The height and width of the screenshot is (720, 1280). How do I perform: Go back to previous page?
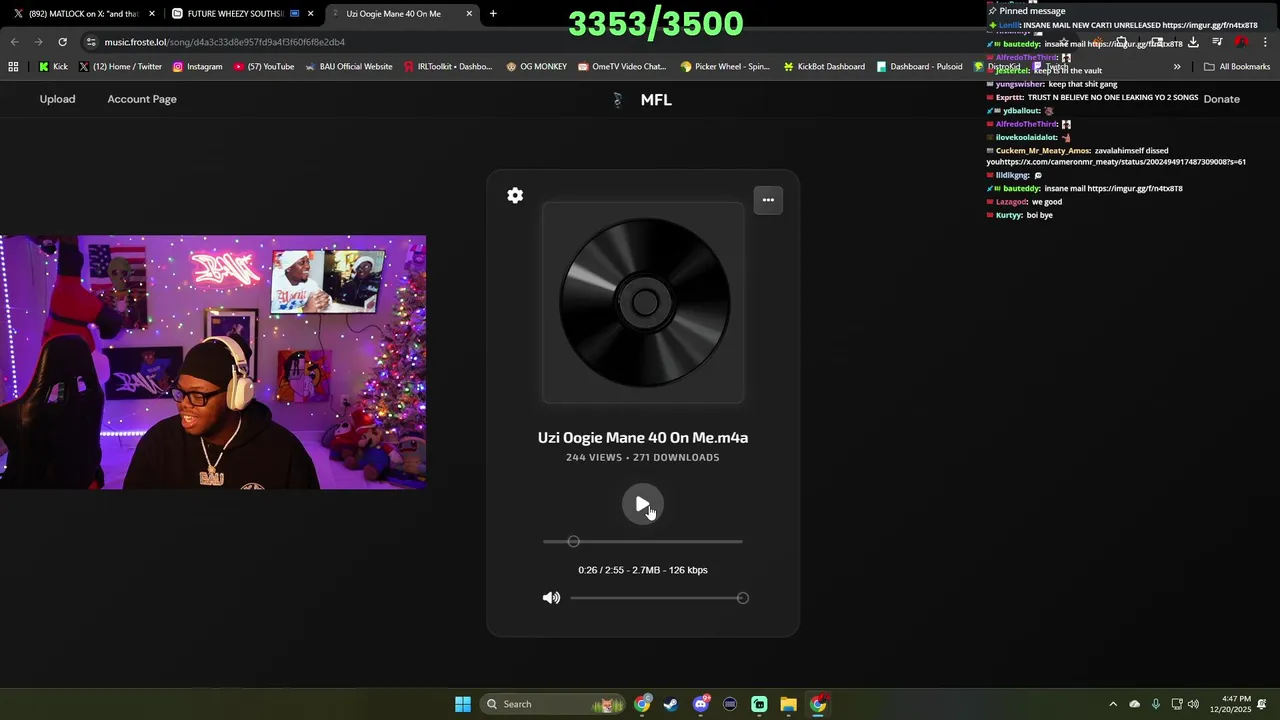pyautogui.click(x=14, y=42)
